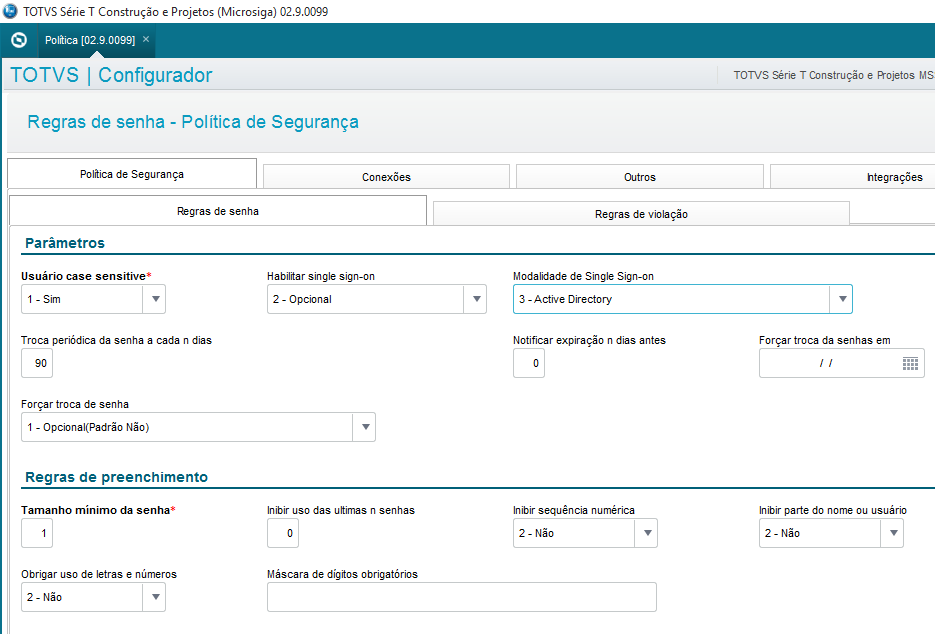Viewport: 935px width, 634px height.
Task: Switch to Regras de violação sub-tab
Action: pyautogui.click(x=641, y=214)
